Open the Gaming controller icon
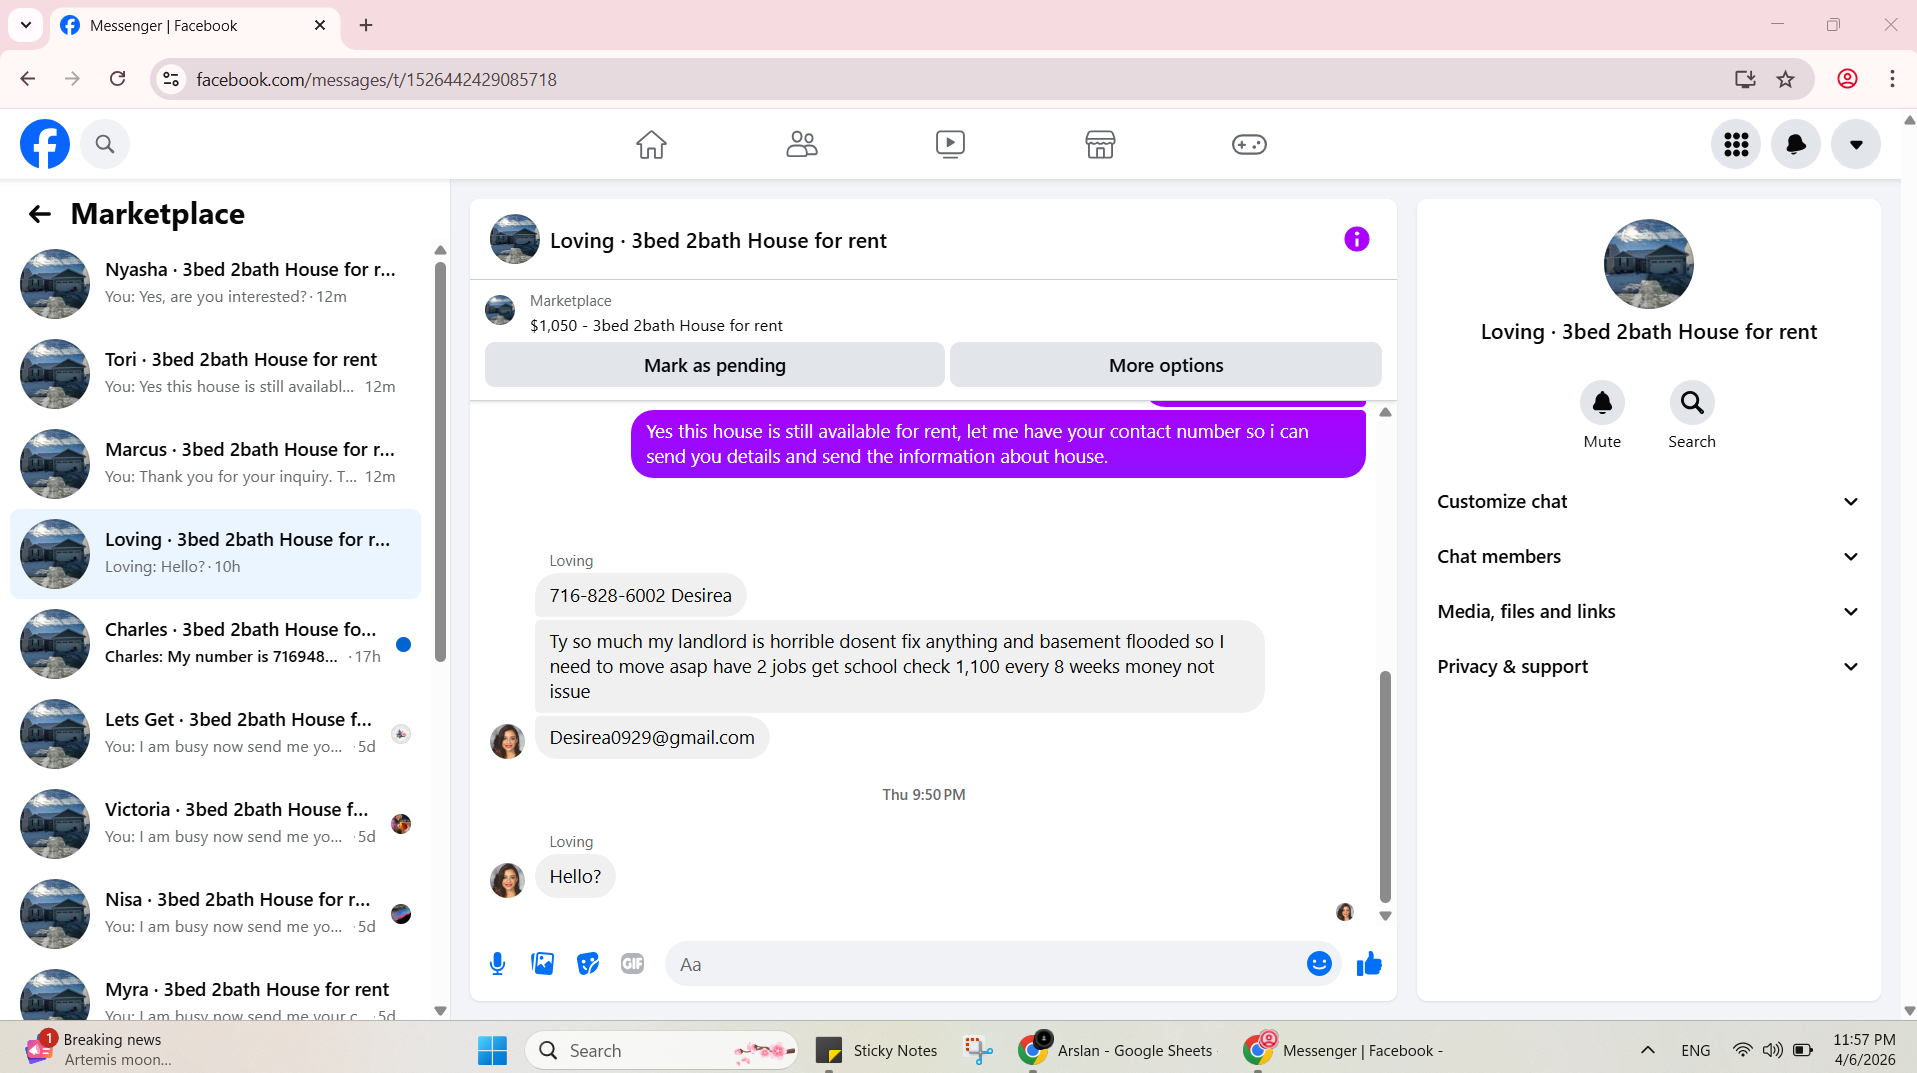This screenshot has width=1917, height=1073. pos(1249,144)
